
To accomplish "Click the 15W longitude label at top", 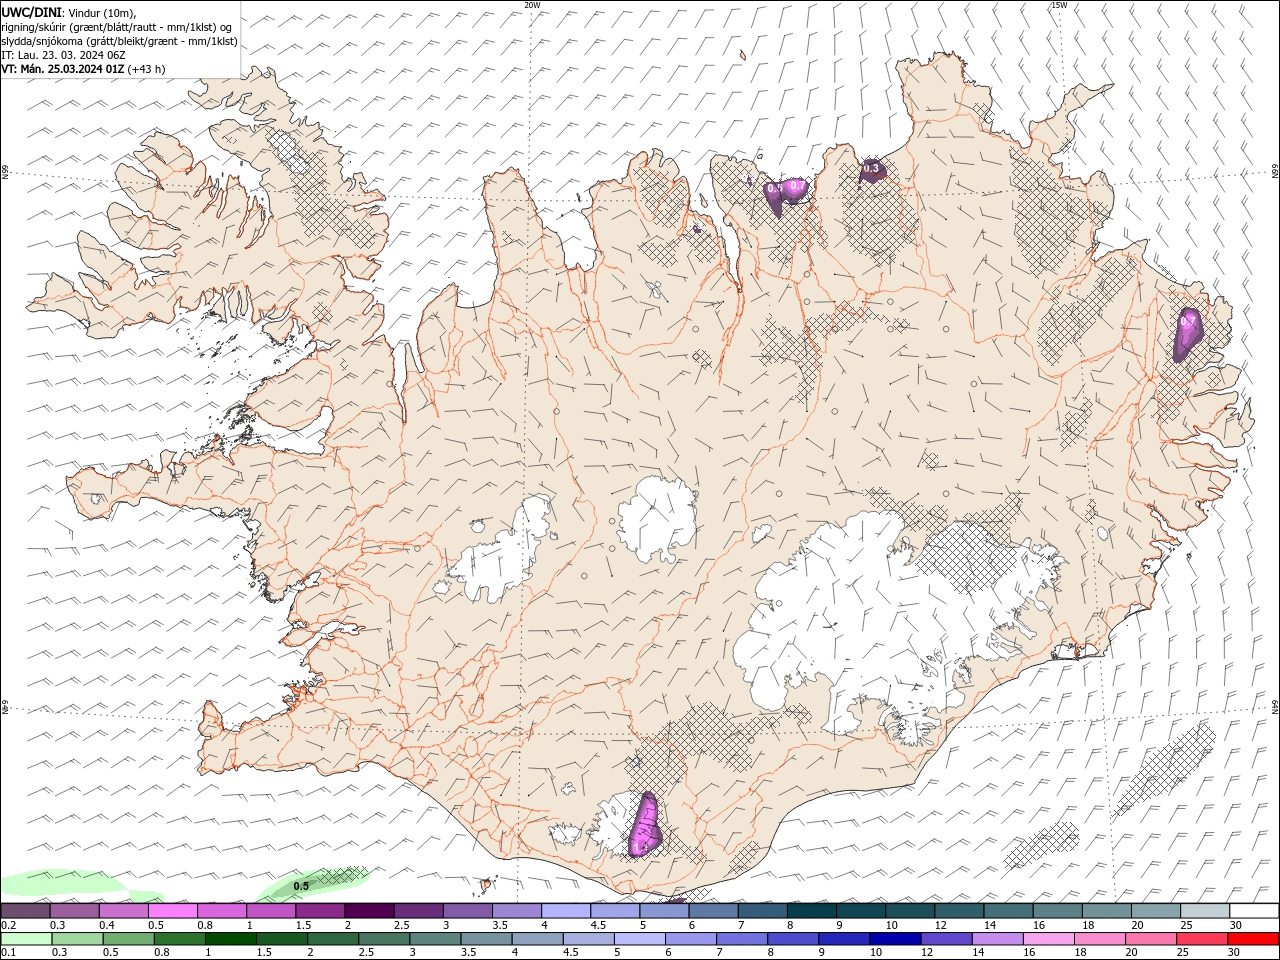I will pyautogui.click(x=1059, y=5).
